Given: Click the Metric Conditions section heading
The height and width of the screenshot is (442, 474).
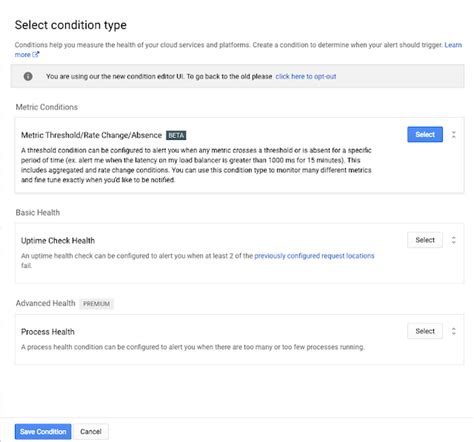Looking at the screenshot, I should coord(47,107).
